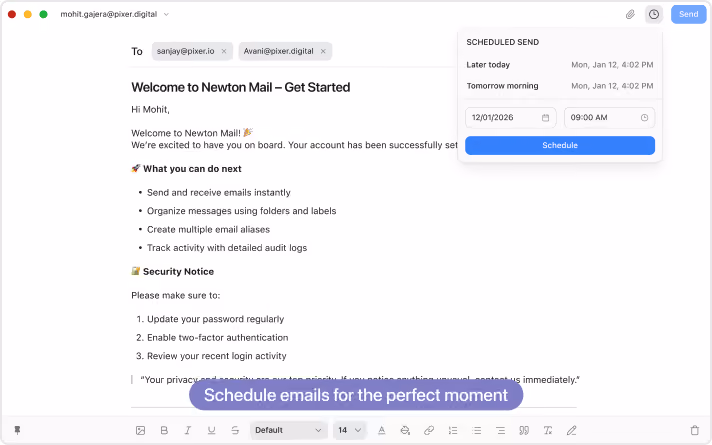Image resolution: width=712 pixels, height=445 pixels.
Task: Apply block quote formatting
Action: 524,430
